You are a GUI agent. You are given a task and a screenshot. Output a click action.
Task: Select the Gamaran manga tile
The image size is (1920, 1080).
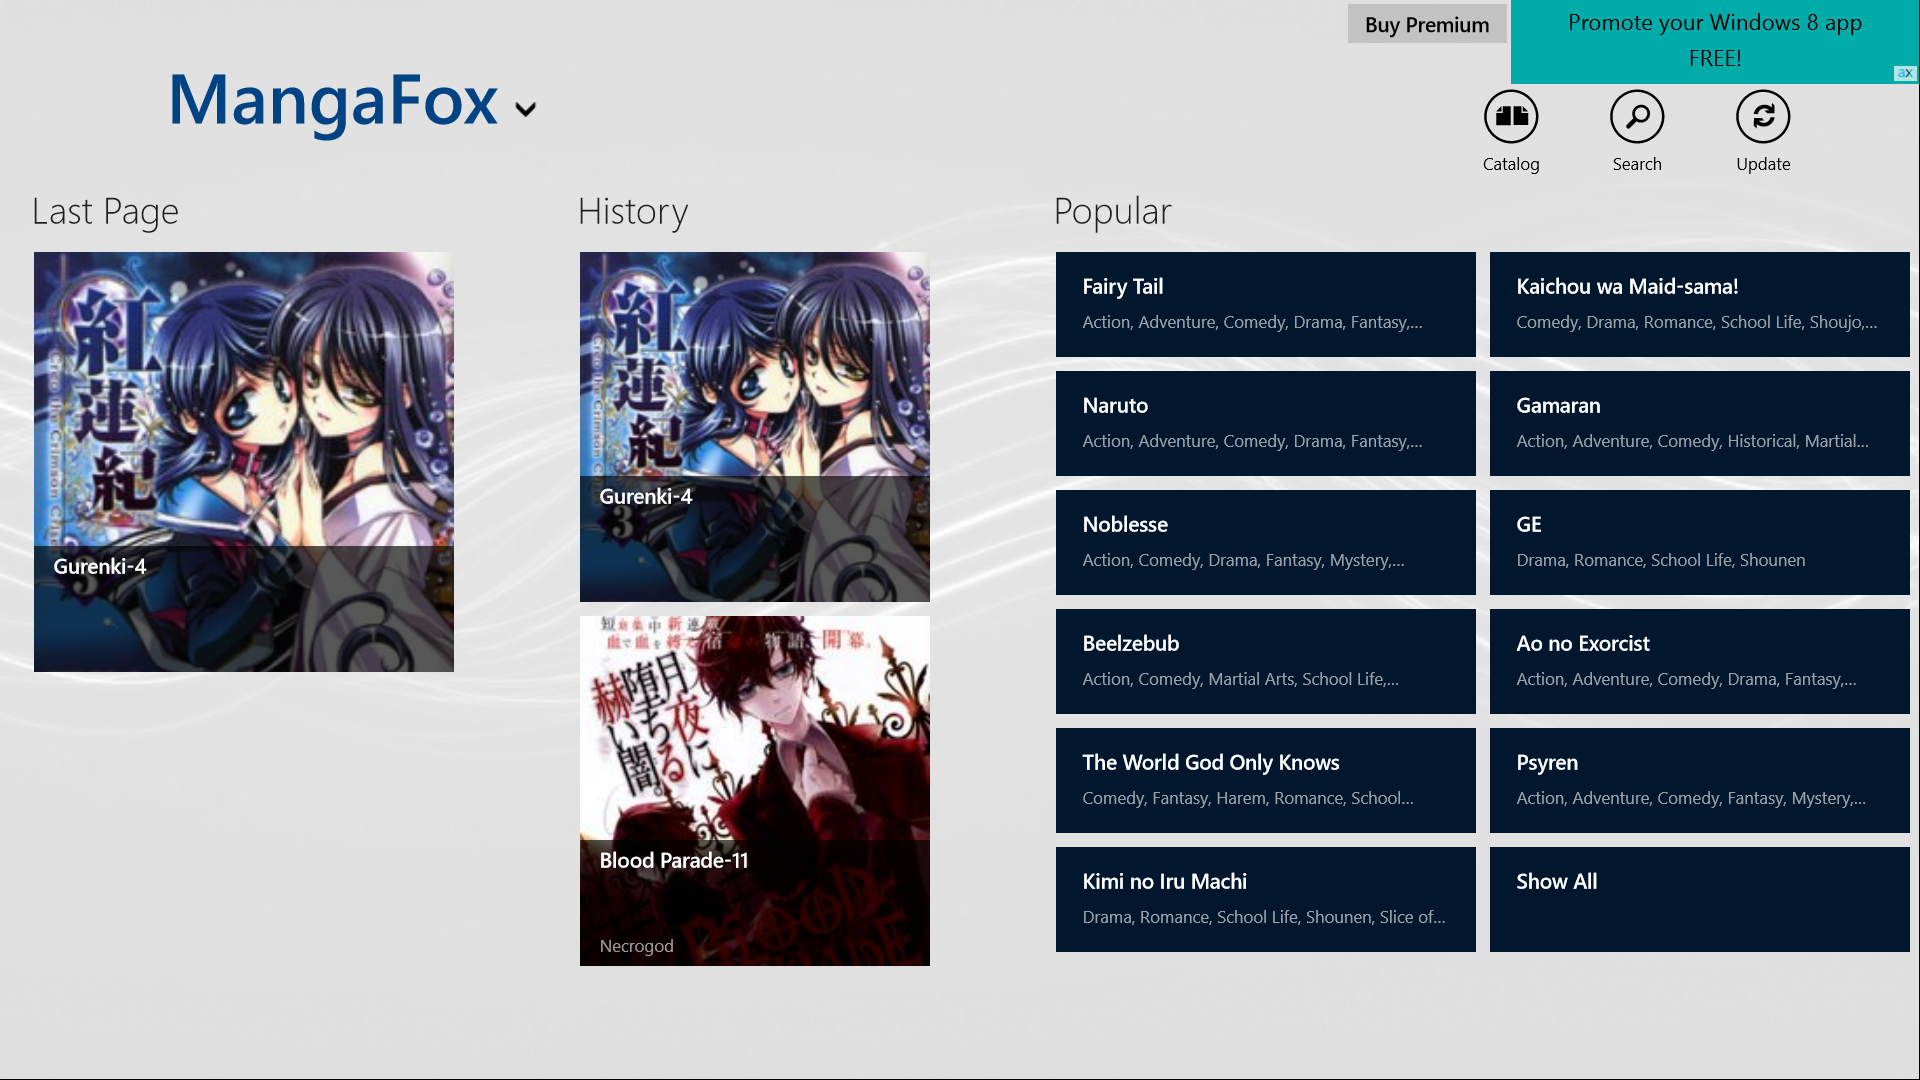[1699, 423]
